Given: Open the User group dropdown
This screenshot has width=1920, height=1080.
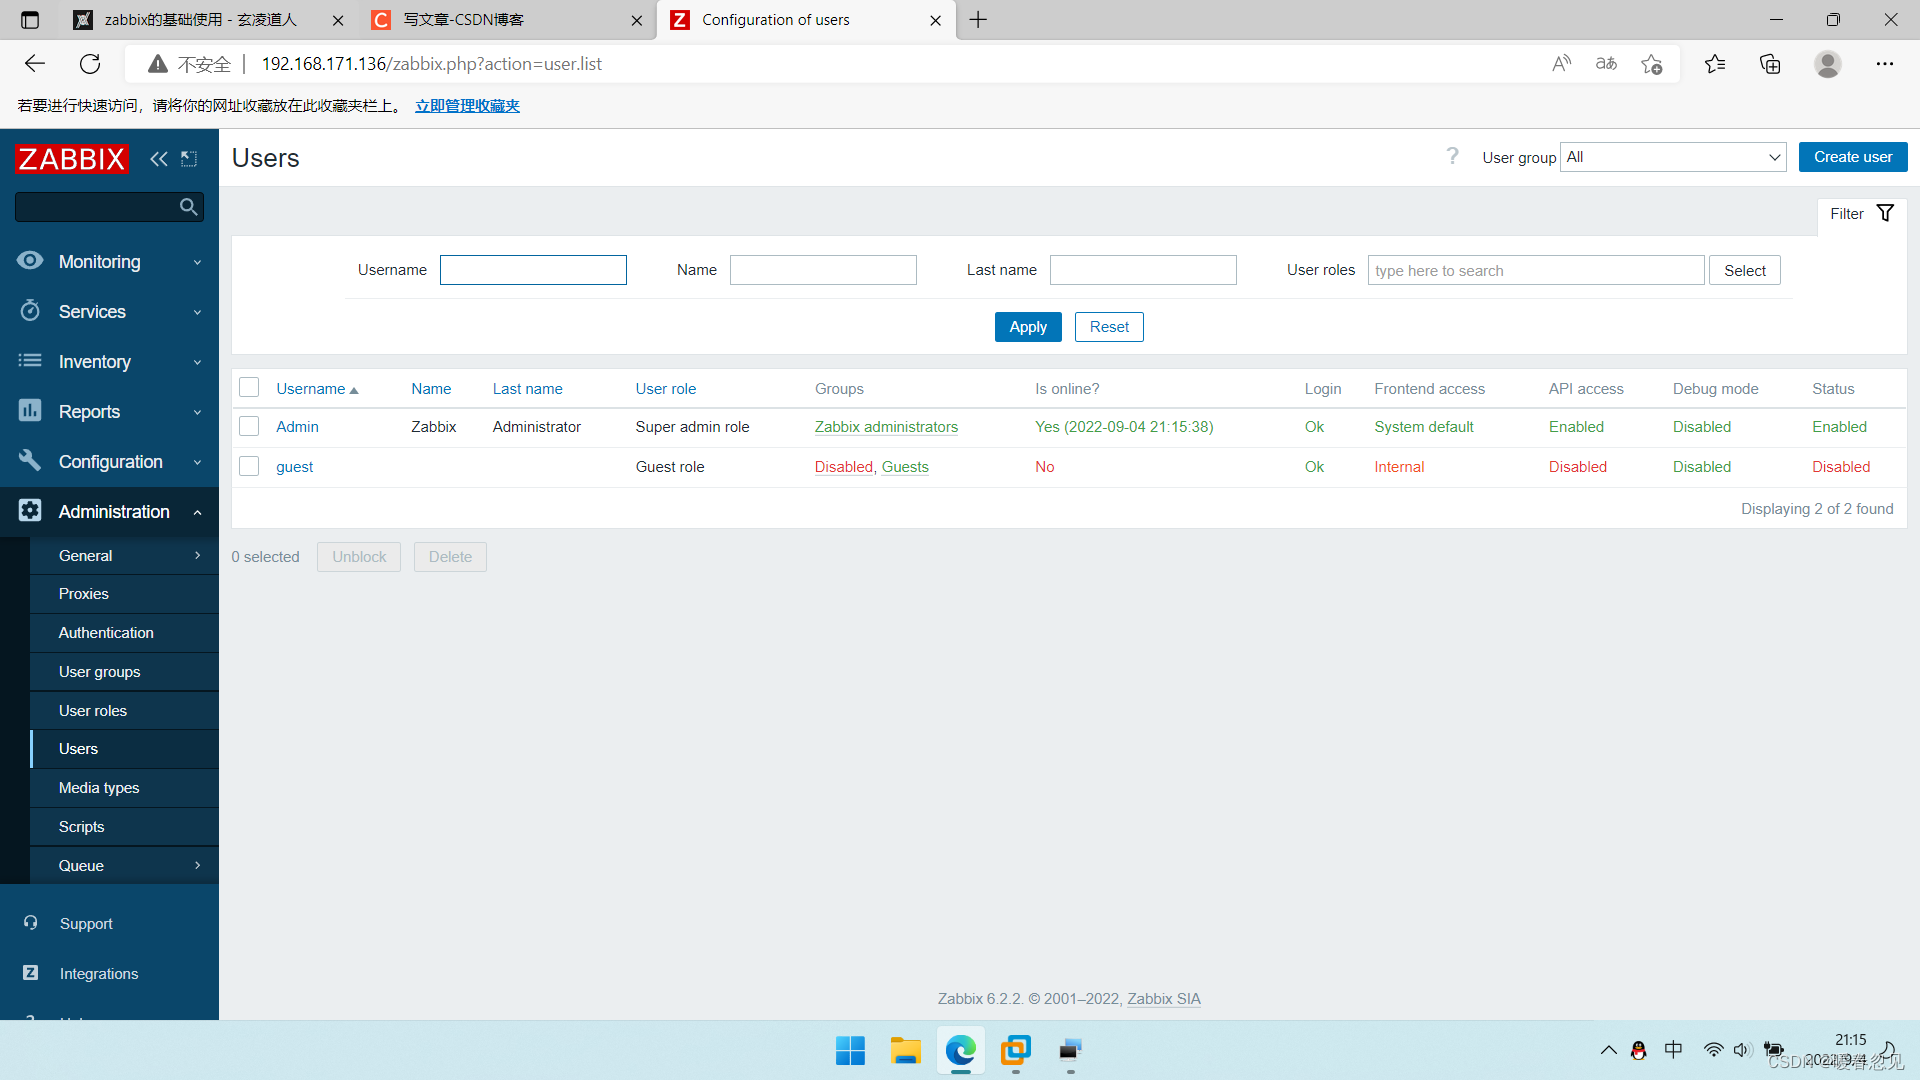Looking at the screenshot, I should [1672, 157].
